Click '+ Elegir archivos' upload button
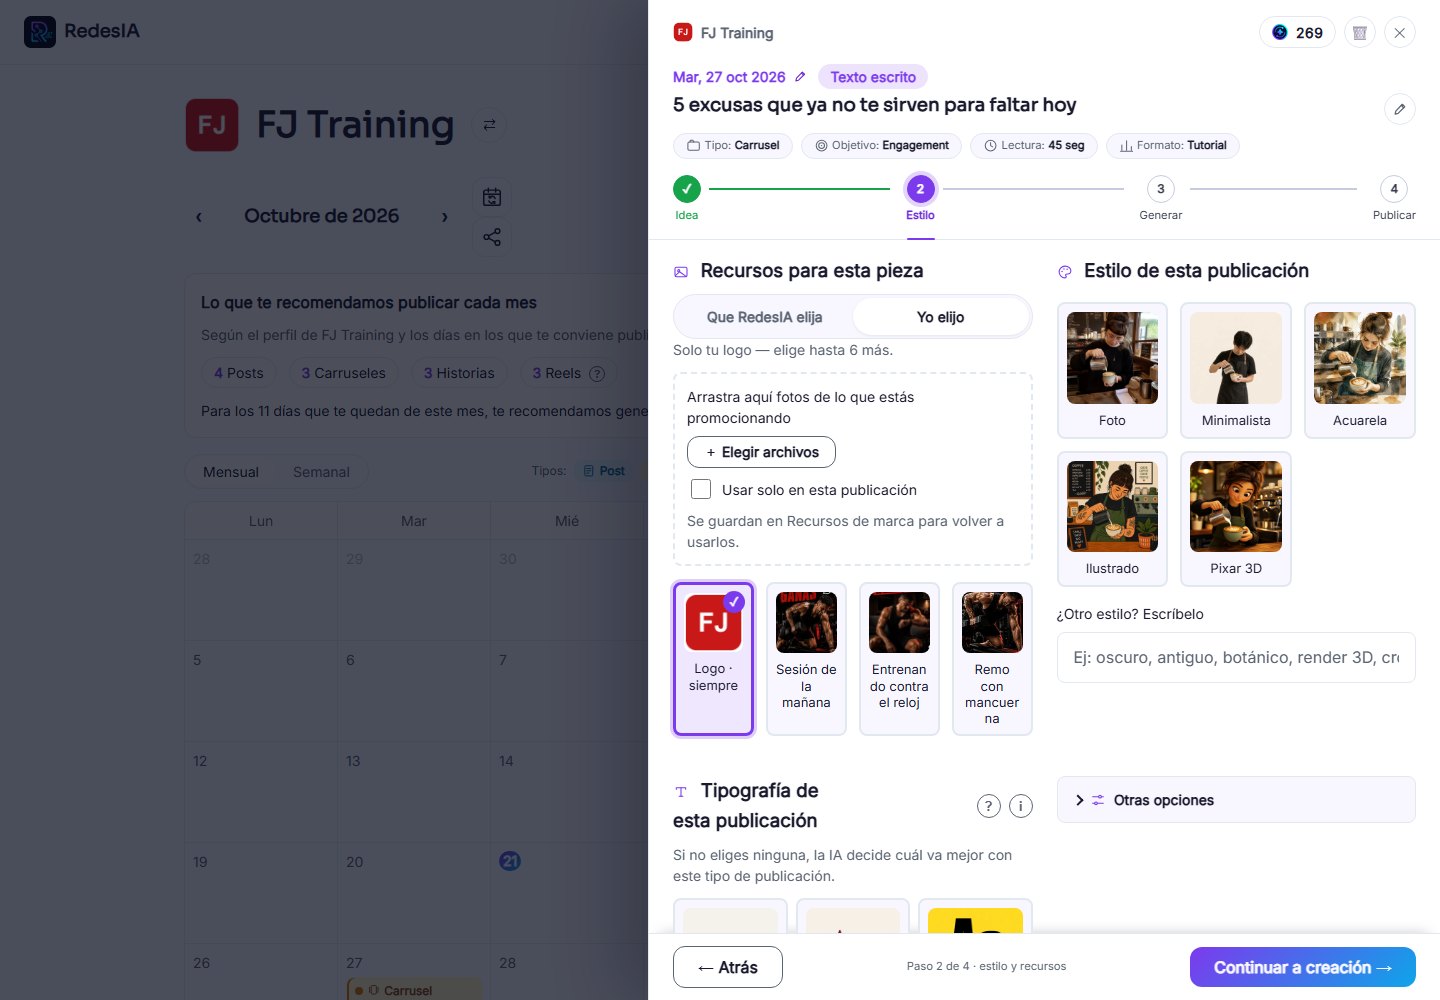 coord(761,452)
